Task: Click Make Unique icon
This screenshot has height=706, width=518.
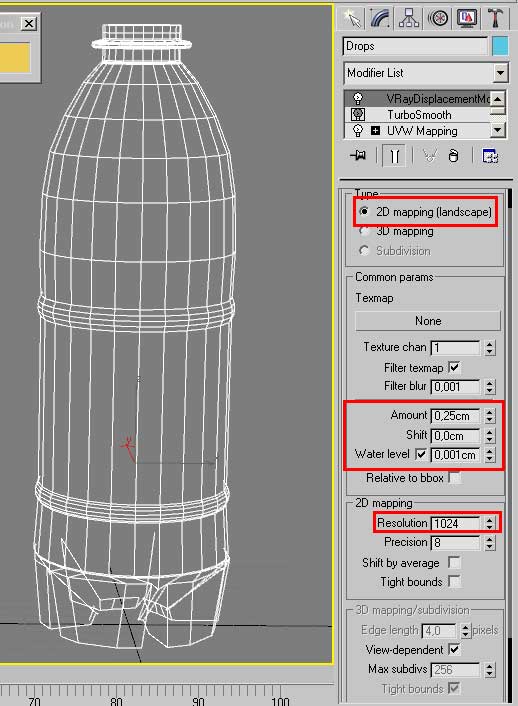Action: pyautogui.click(x=430, y=156)
